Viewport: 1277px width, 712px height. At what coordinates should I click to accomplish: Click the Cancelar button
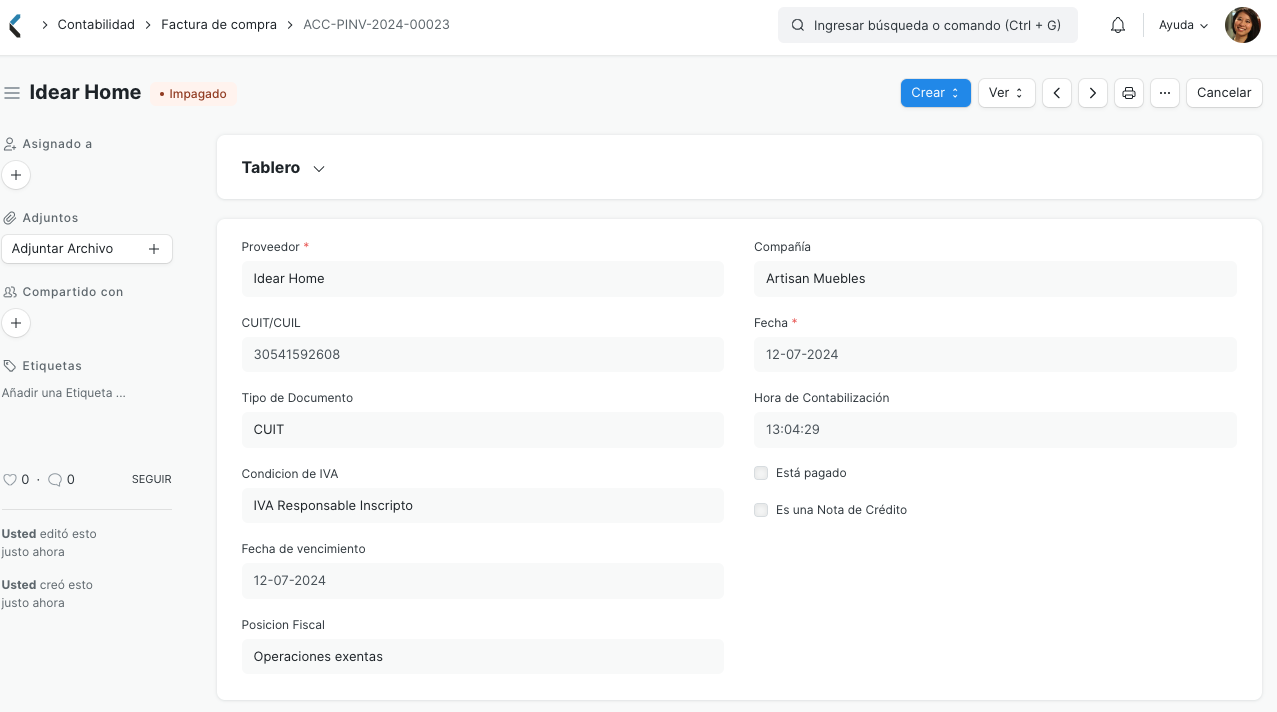pos(1224,93)
